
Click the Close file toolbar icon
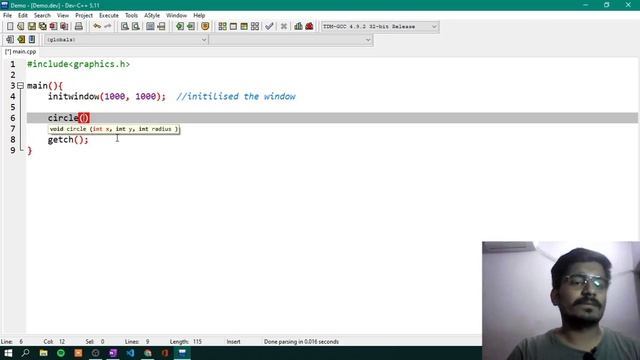click(53, 27)
